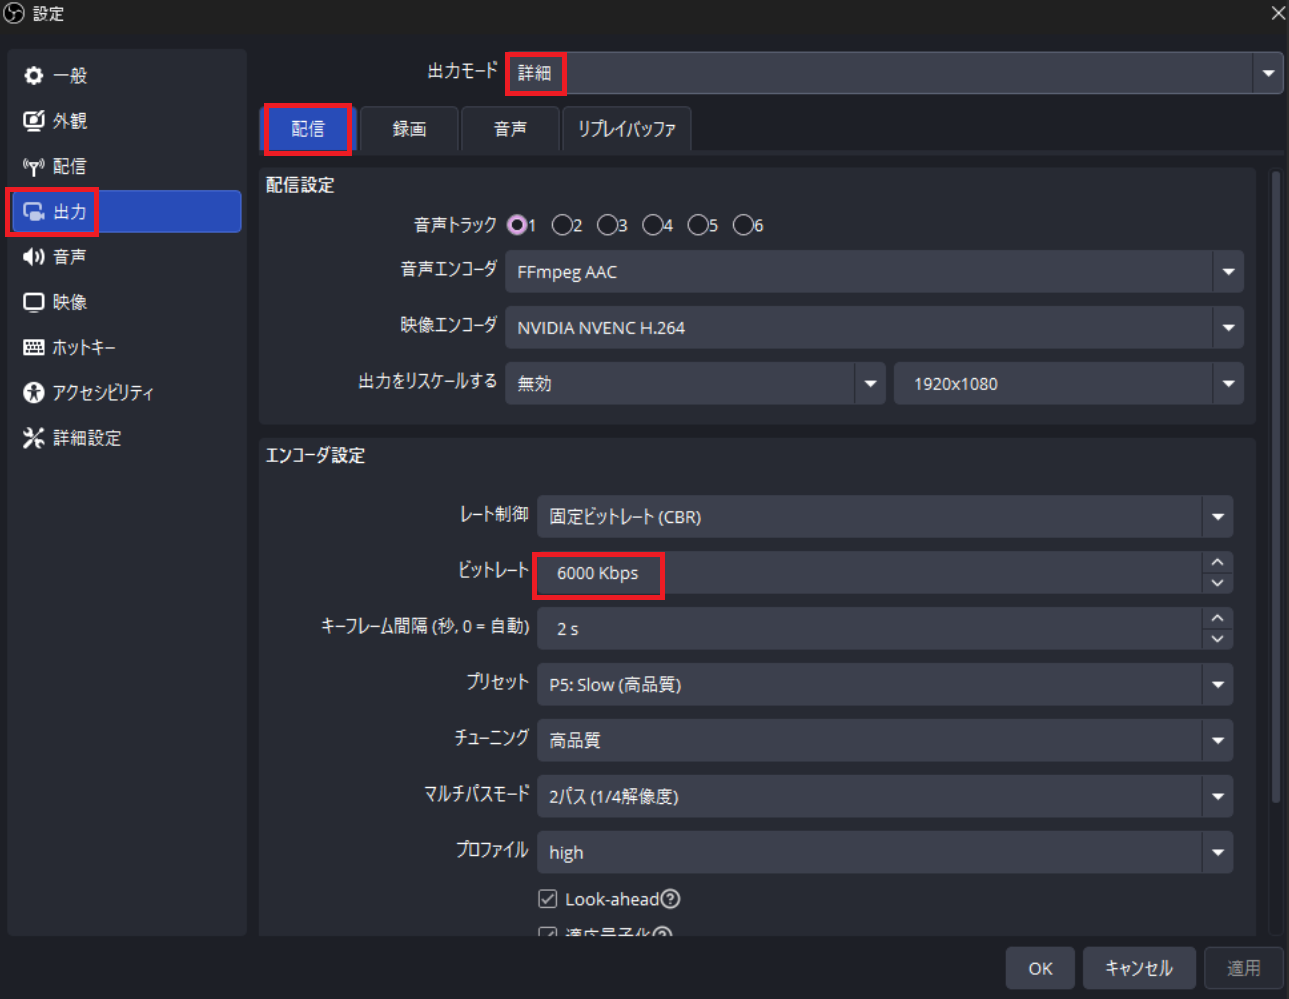
Task: Click the キャンセル (Cancel) button
Action: 1138,968
